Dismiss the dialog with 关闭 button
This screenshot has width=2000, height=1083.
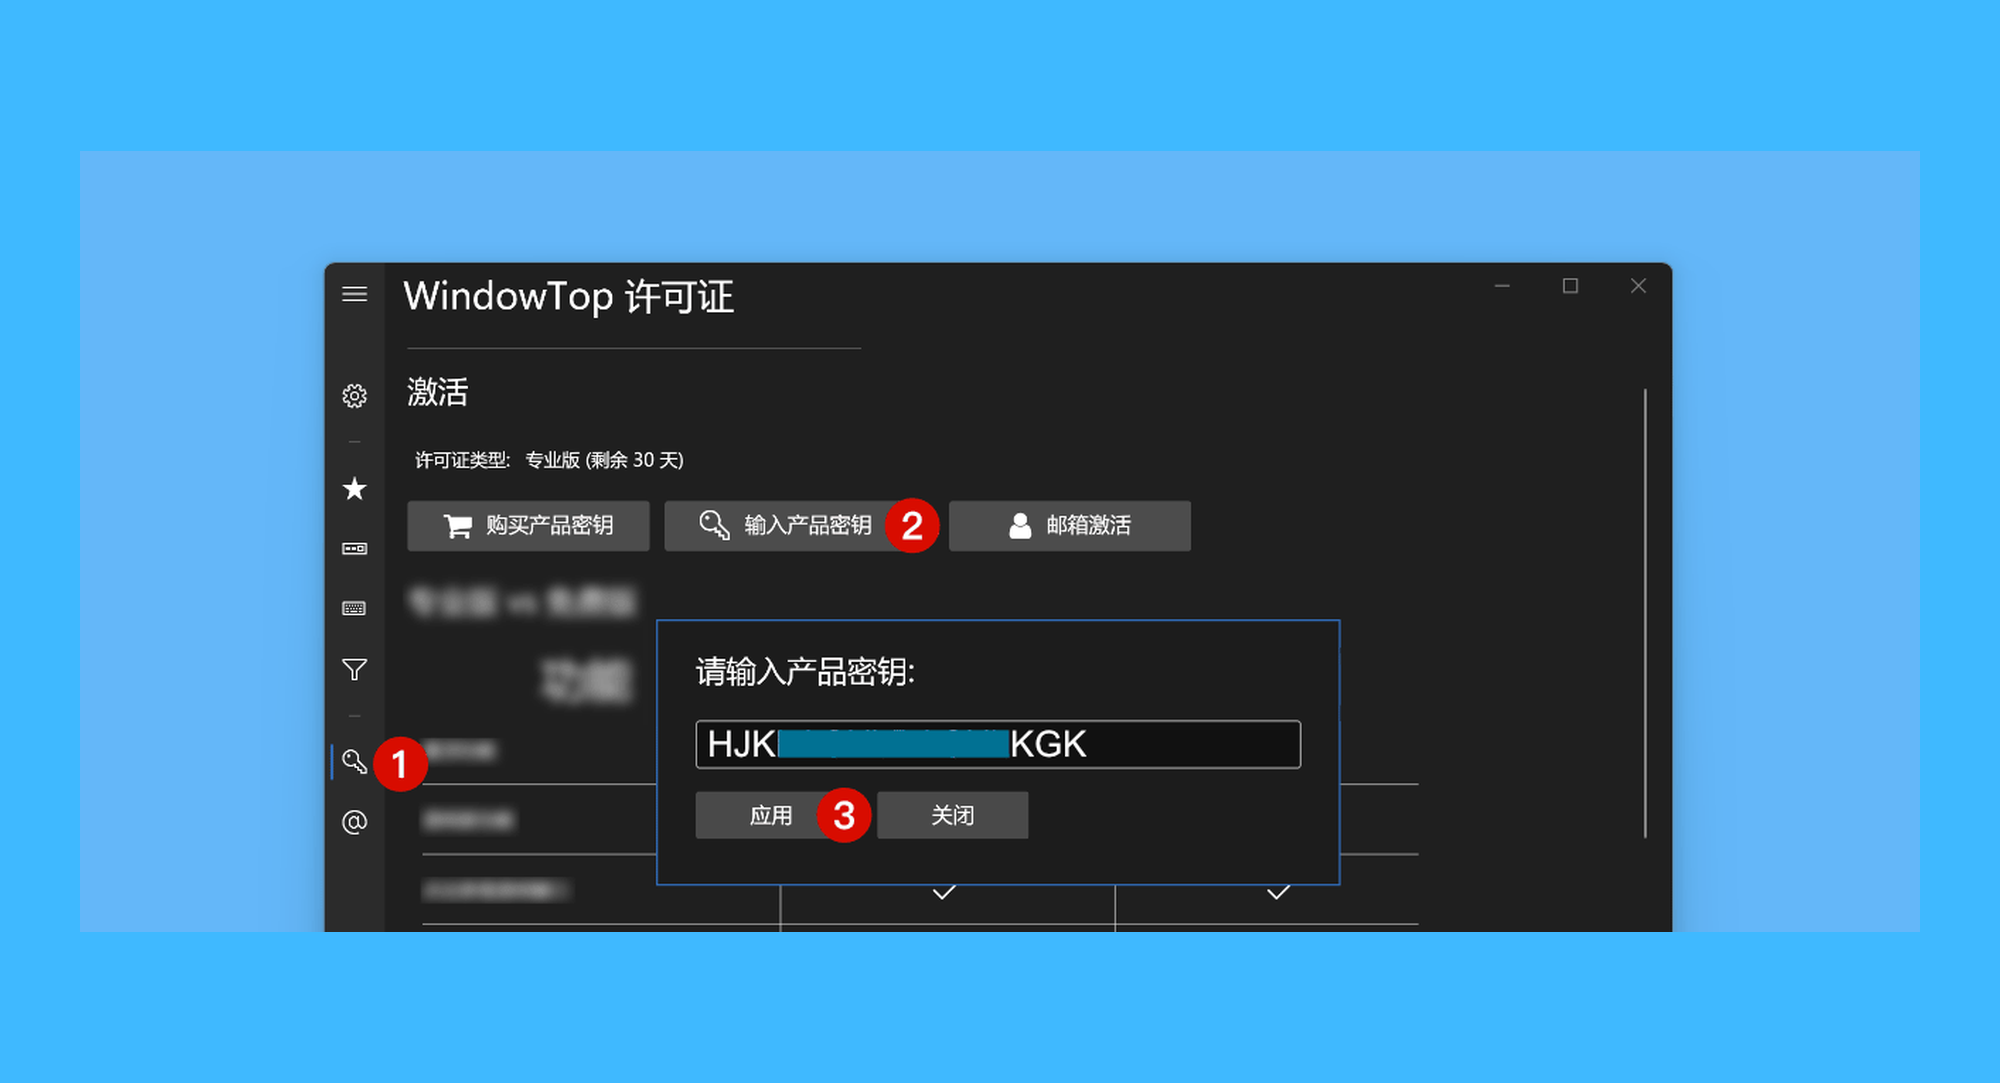[952, 815]
